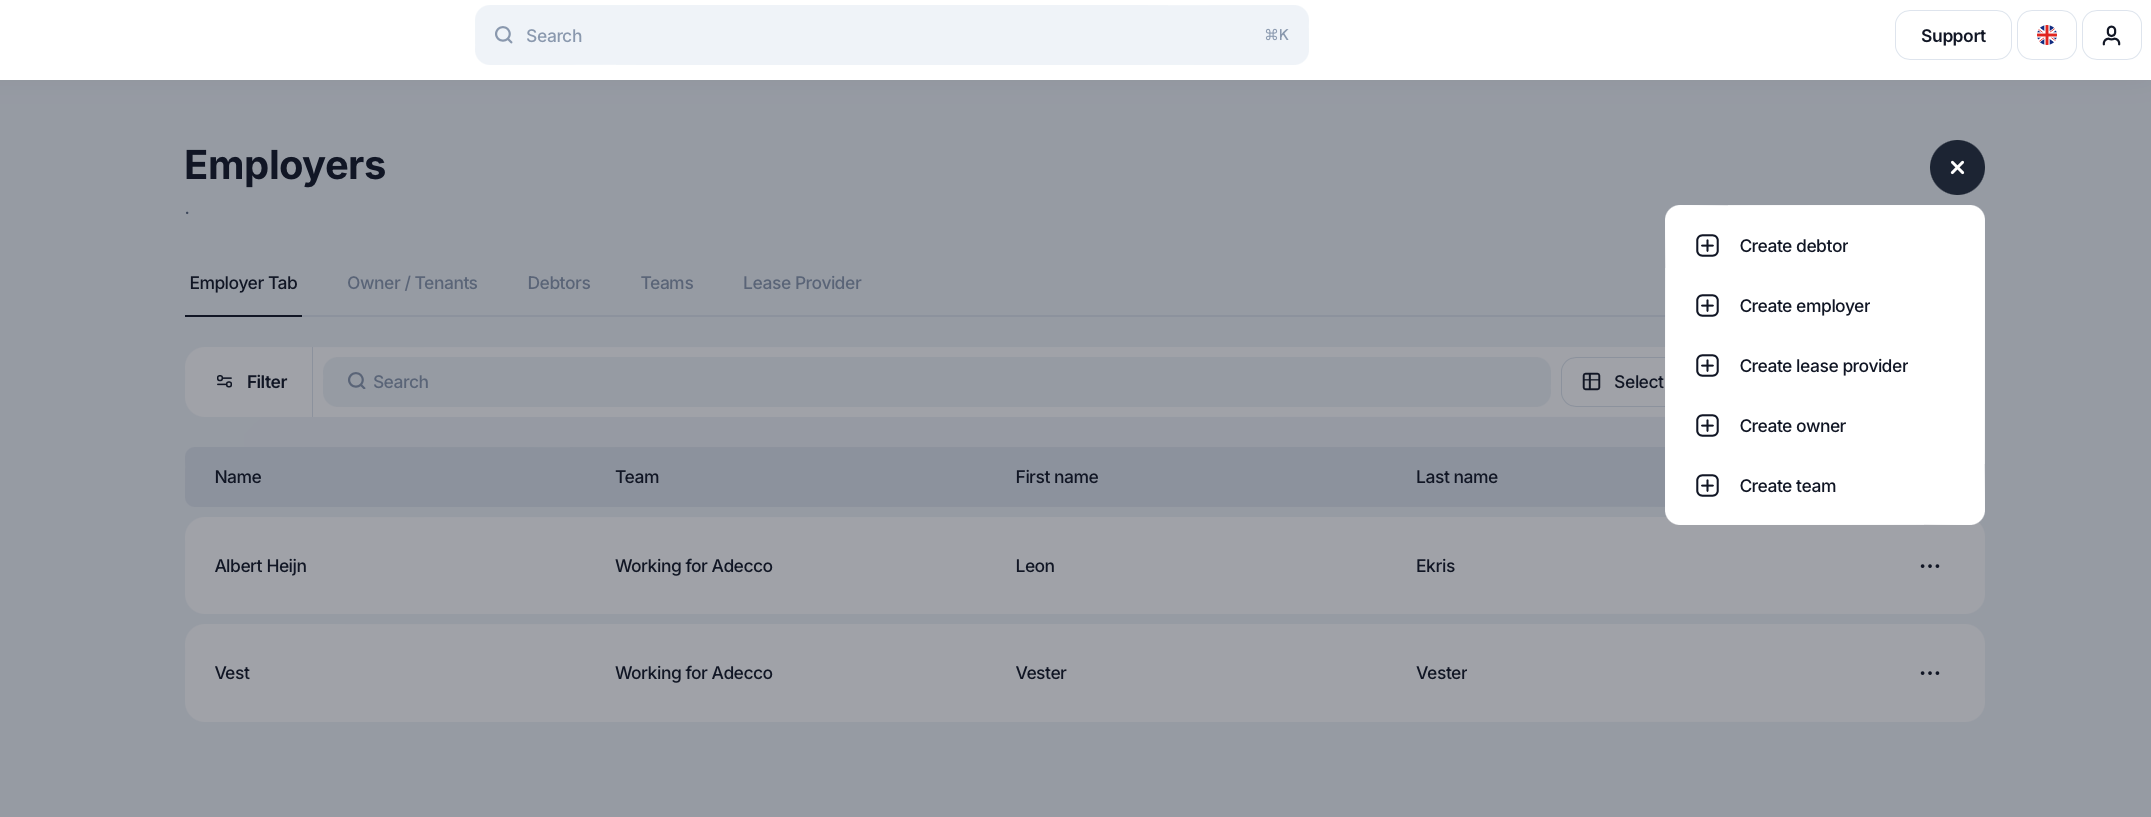The height and width of the screenshot is (817, 2151).
Task: Click the Support button
Action: (1952, 35)
